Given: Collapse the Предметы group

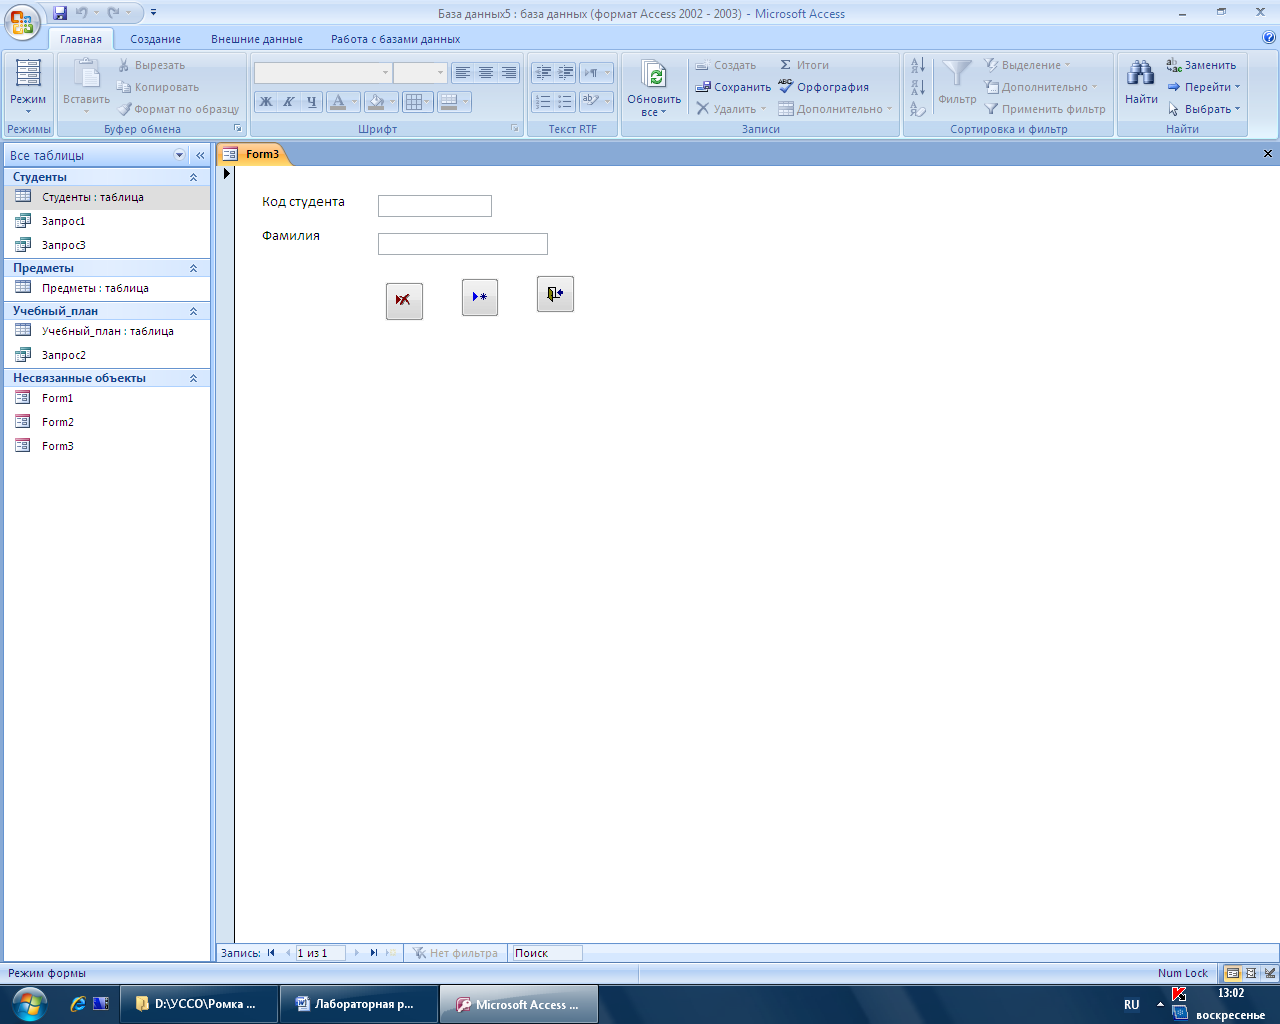Looking at the screenshot, I should (x=193, y=268).
